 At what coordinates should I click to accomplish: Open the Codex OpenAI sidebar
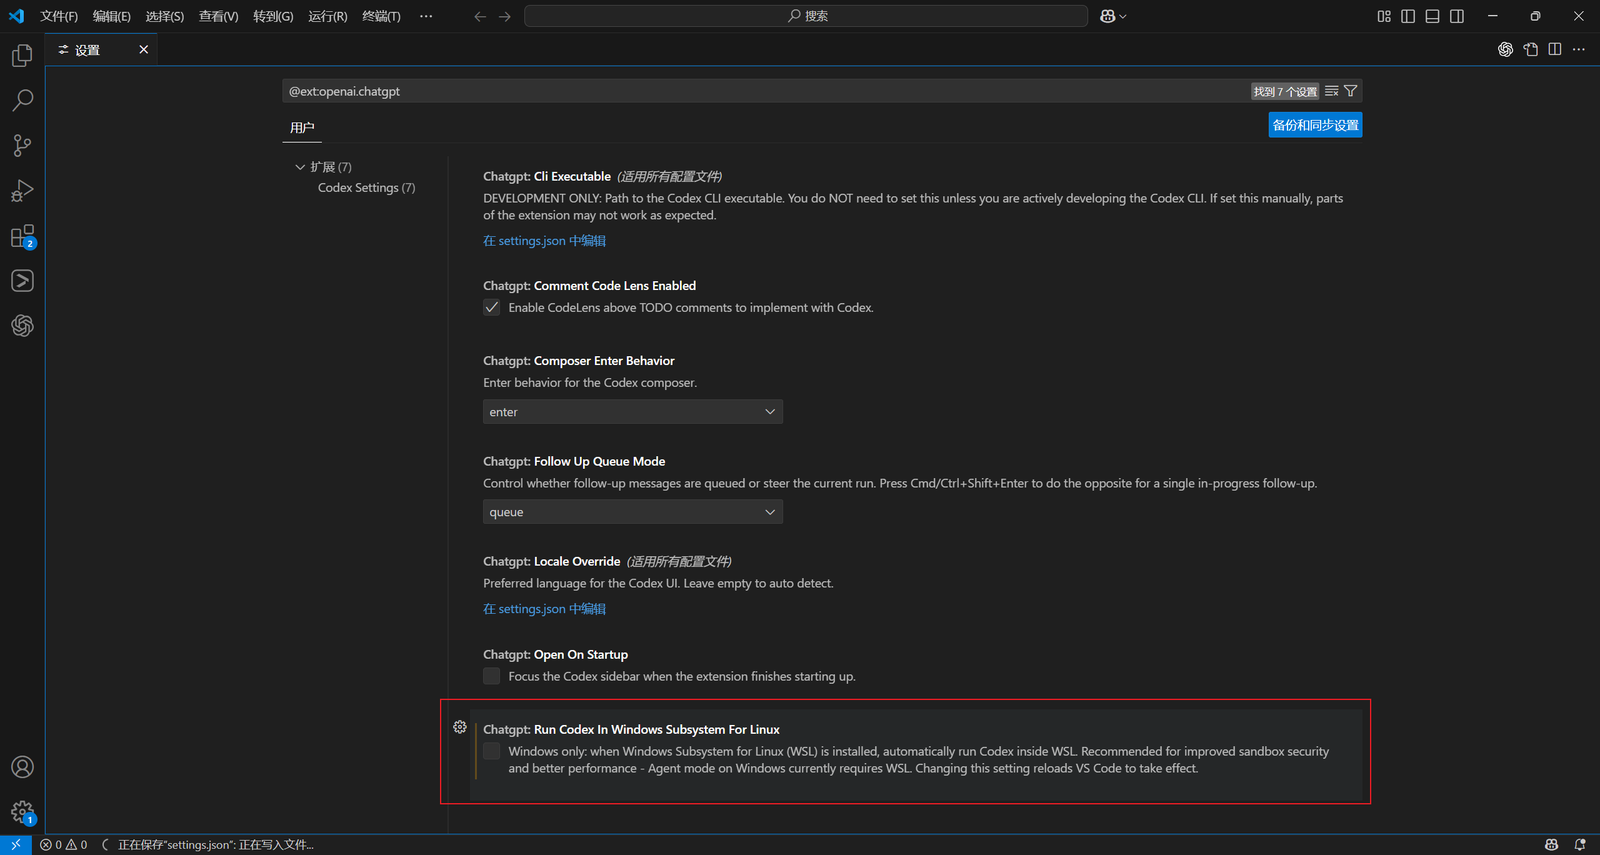(x=22, y=326)
